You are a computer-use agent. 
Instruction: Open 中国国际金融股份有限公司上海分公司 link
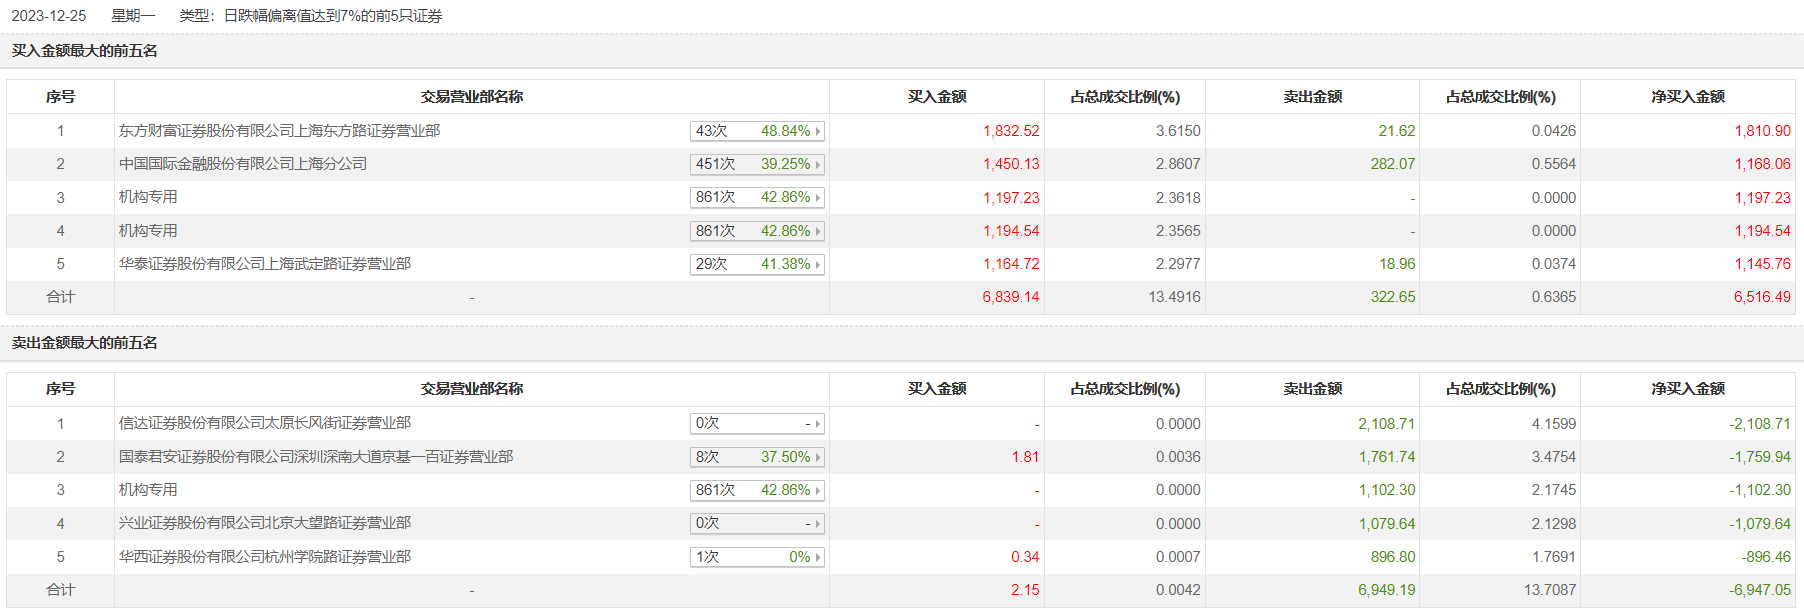point(243,164)
